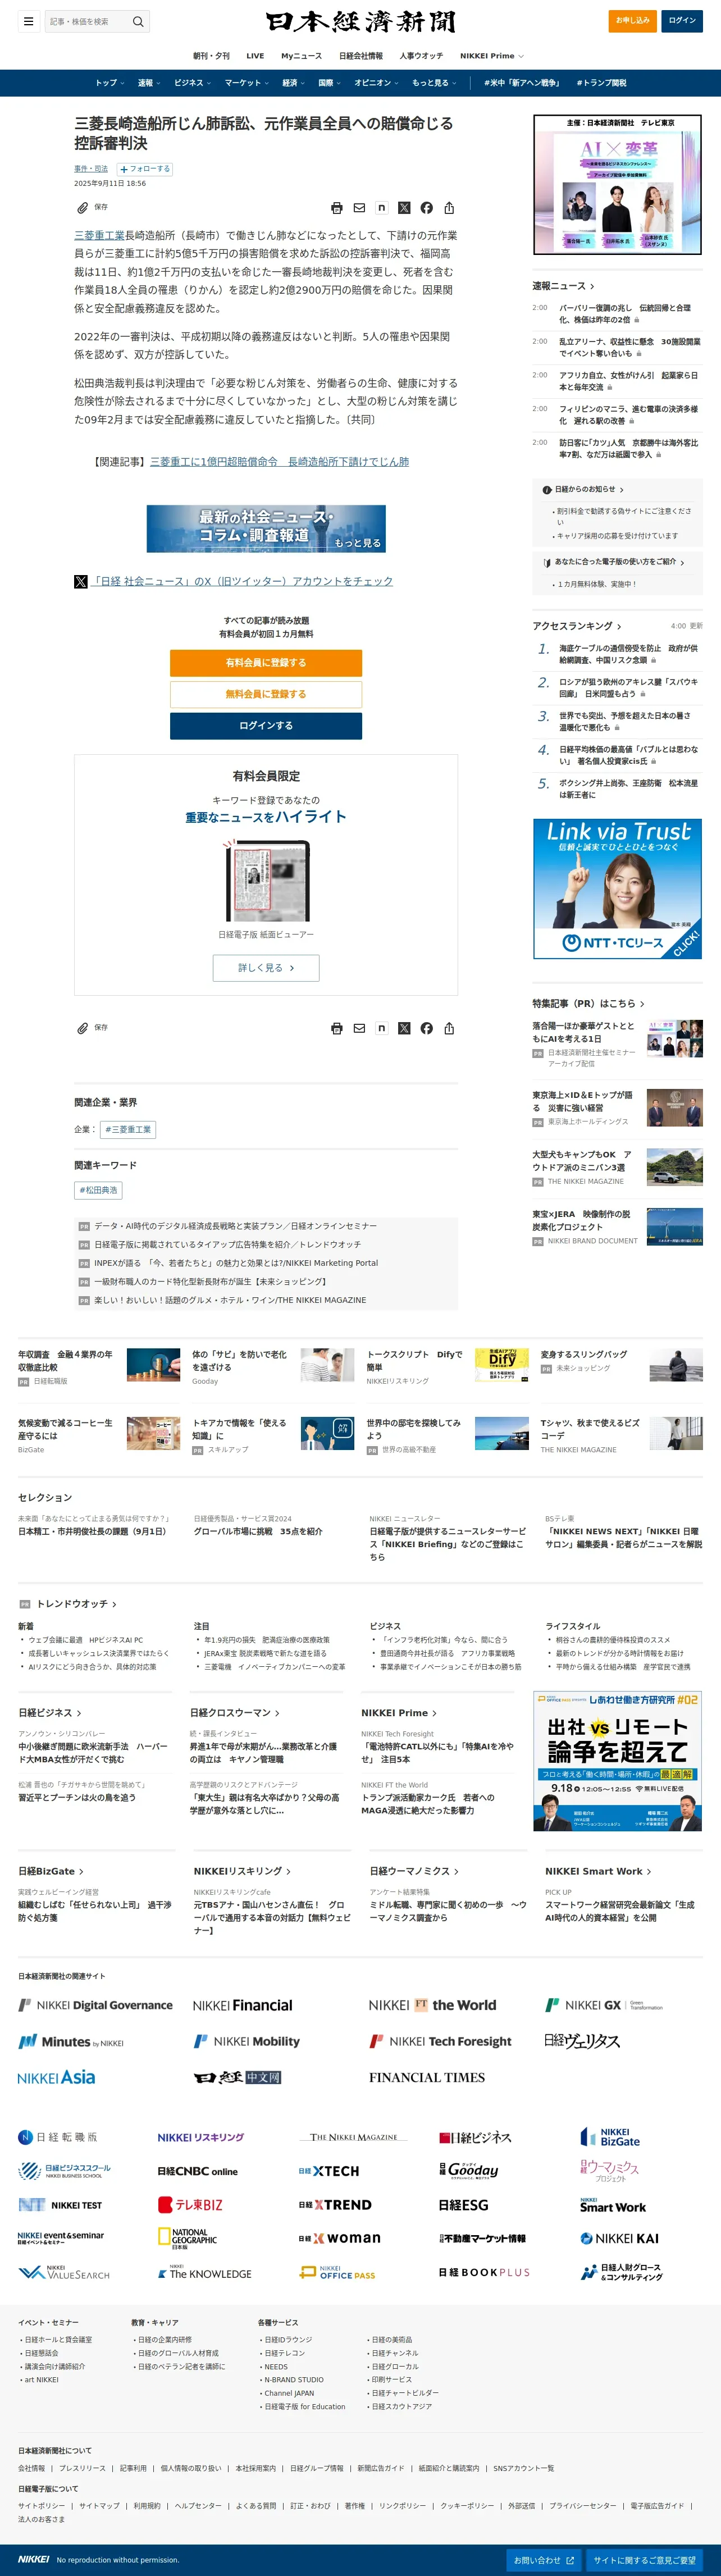Image resolution: width=721 pixels, height=2576 pixels.
Task: Click the info icon beside 日経からのお知らせ
Action: 547,490
